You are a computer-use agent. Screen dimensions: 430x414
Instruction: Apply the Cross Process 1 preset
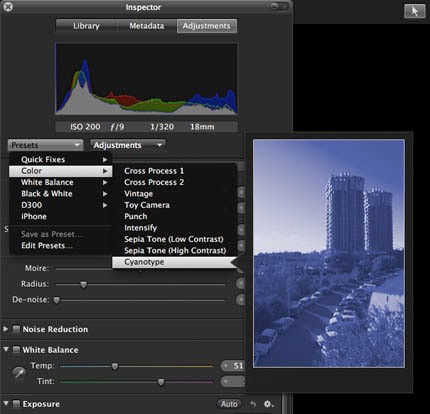click(174, 171)
